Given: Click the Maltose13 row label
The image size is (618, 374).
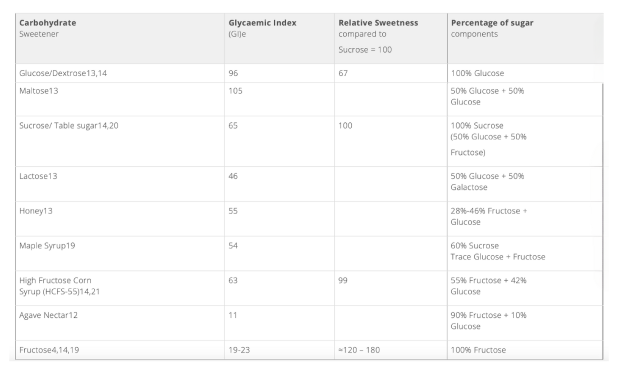Looking at the screenshot, I should click(x=39, y=91).
